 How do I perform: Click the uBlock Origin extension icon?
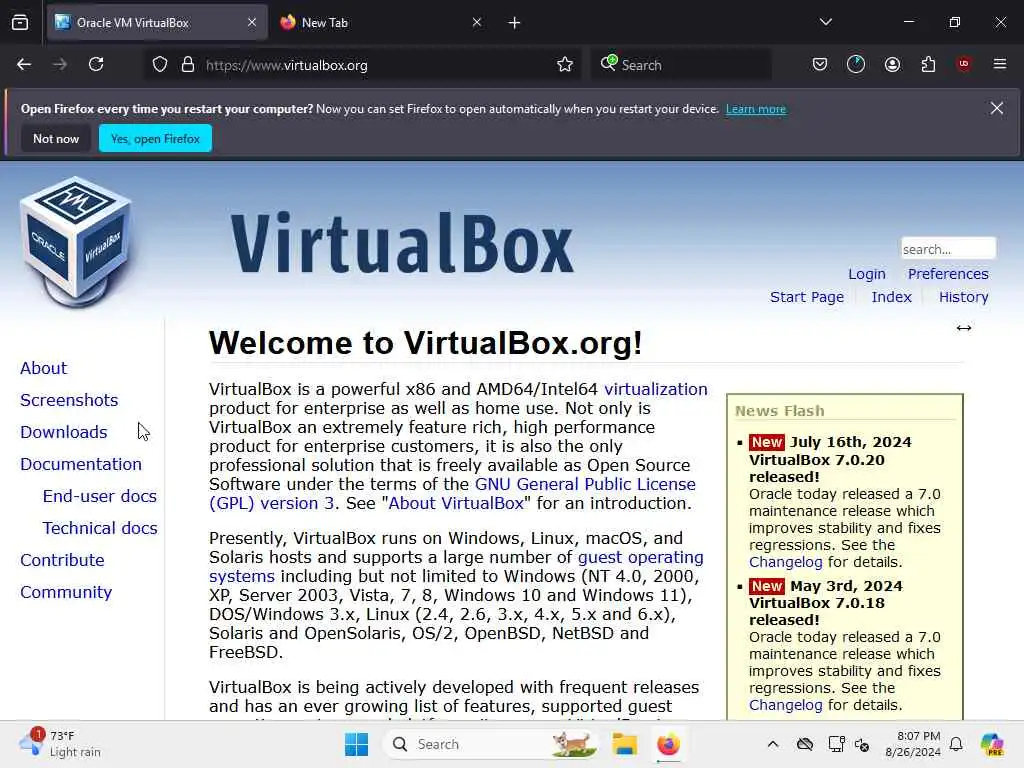point(964,64)
